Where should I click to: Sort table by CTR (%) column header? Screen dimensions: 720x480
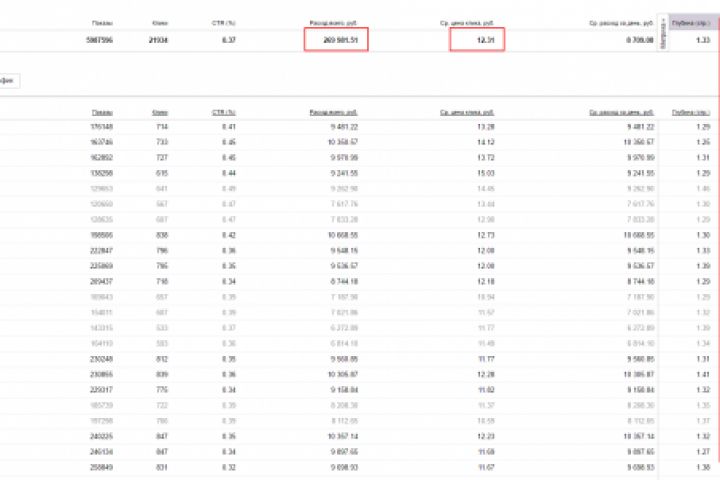coord(224,112)
